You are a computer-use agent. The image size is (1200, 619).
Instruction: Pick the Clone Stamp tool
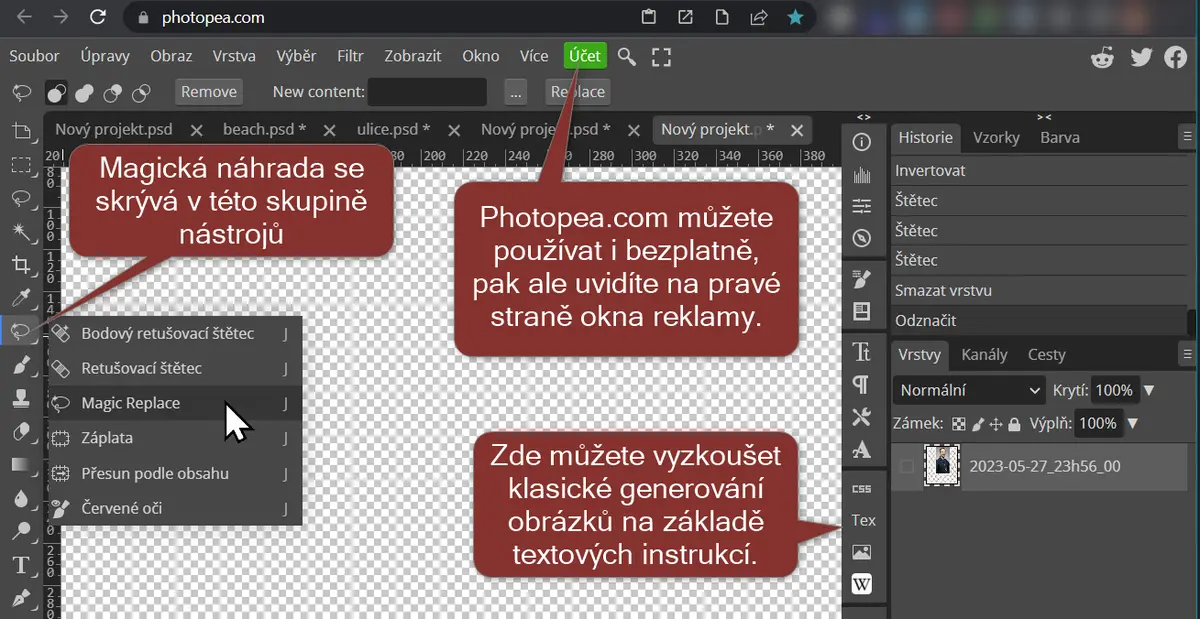21,398
